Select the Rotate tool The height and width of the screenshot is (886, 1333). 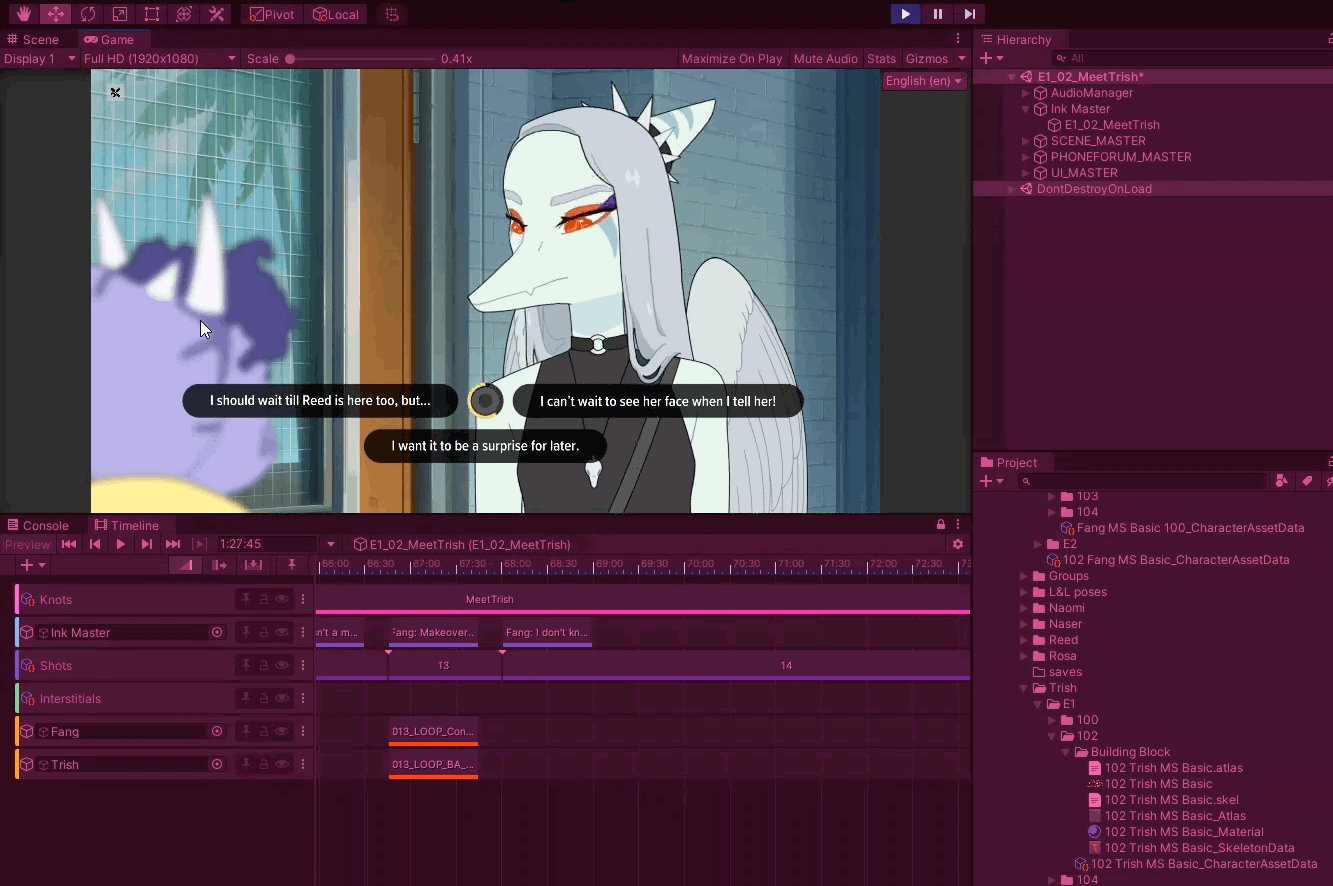click(x=88, y=13)
